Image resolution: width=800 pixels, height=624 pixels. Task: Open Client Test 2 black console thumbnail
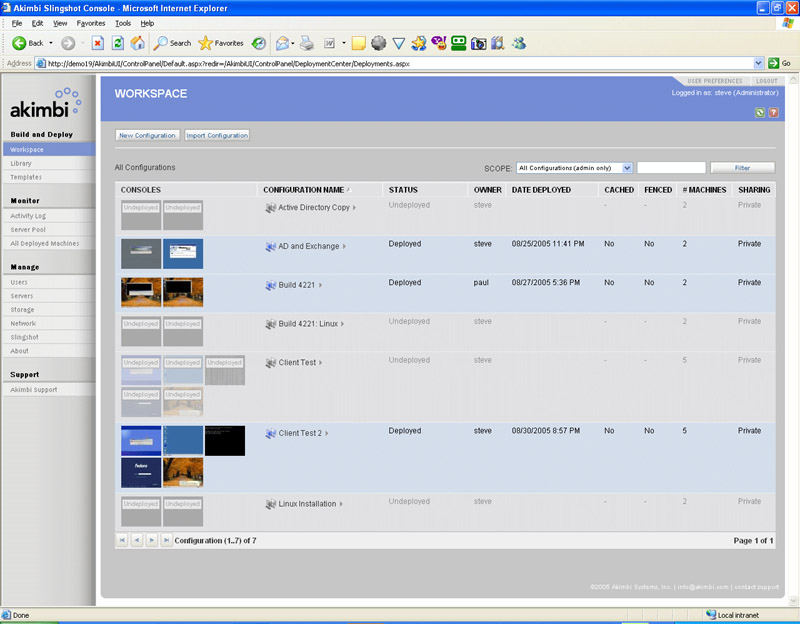pyautogui.click(x=225, y=441)
